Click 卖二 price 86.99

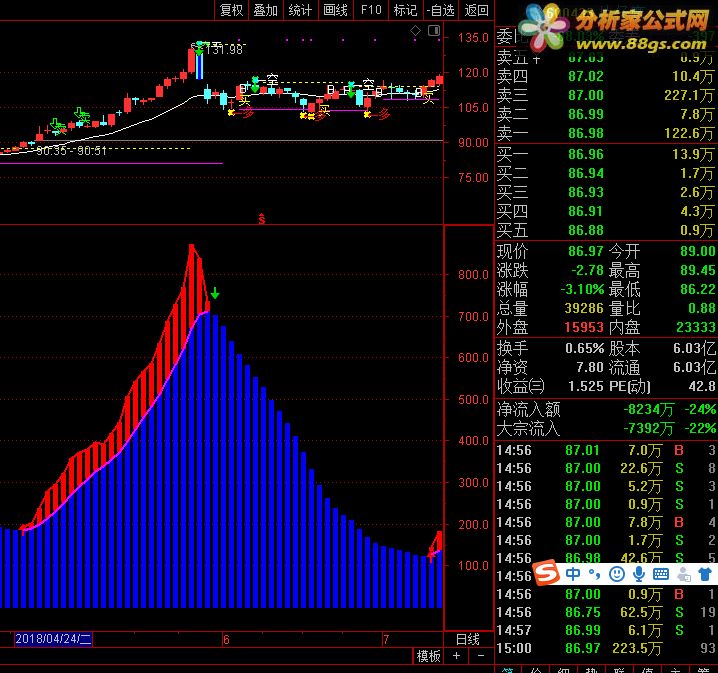tap(586, 114)
